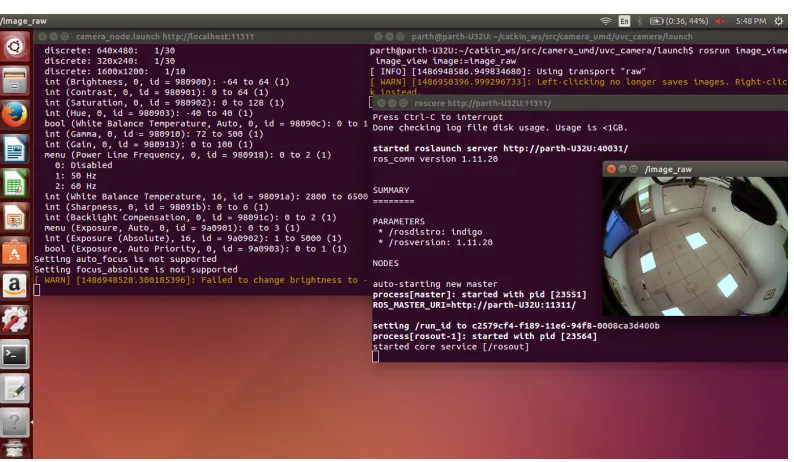794x462 pixels.
Task: Open the 5:48 PM clock menu
Action: click(x=750, y=21)
